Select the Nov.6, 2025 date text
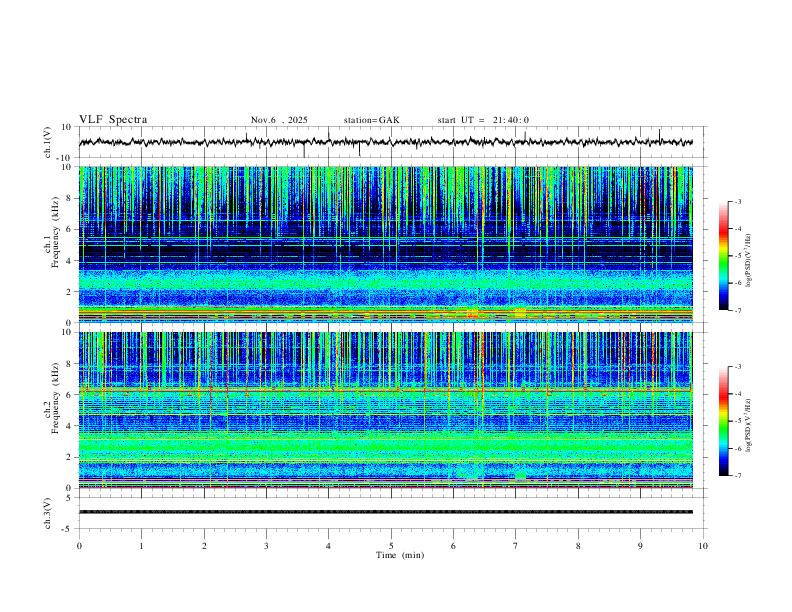Image resolution: width=792 pixels, height=612 pixels. click(279, 120)
